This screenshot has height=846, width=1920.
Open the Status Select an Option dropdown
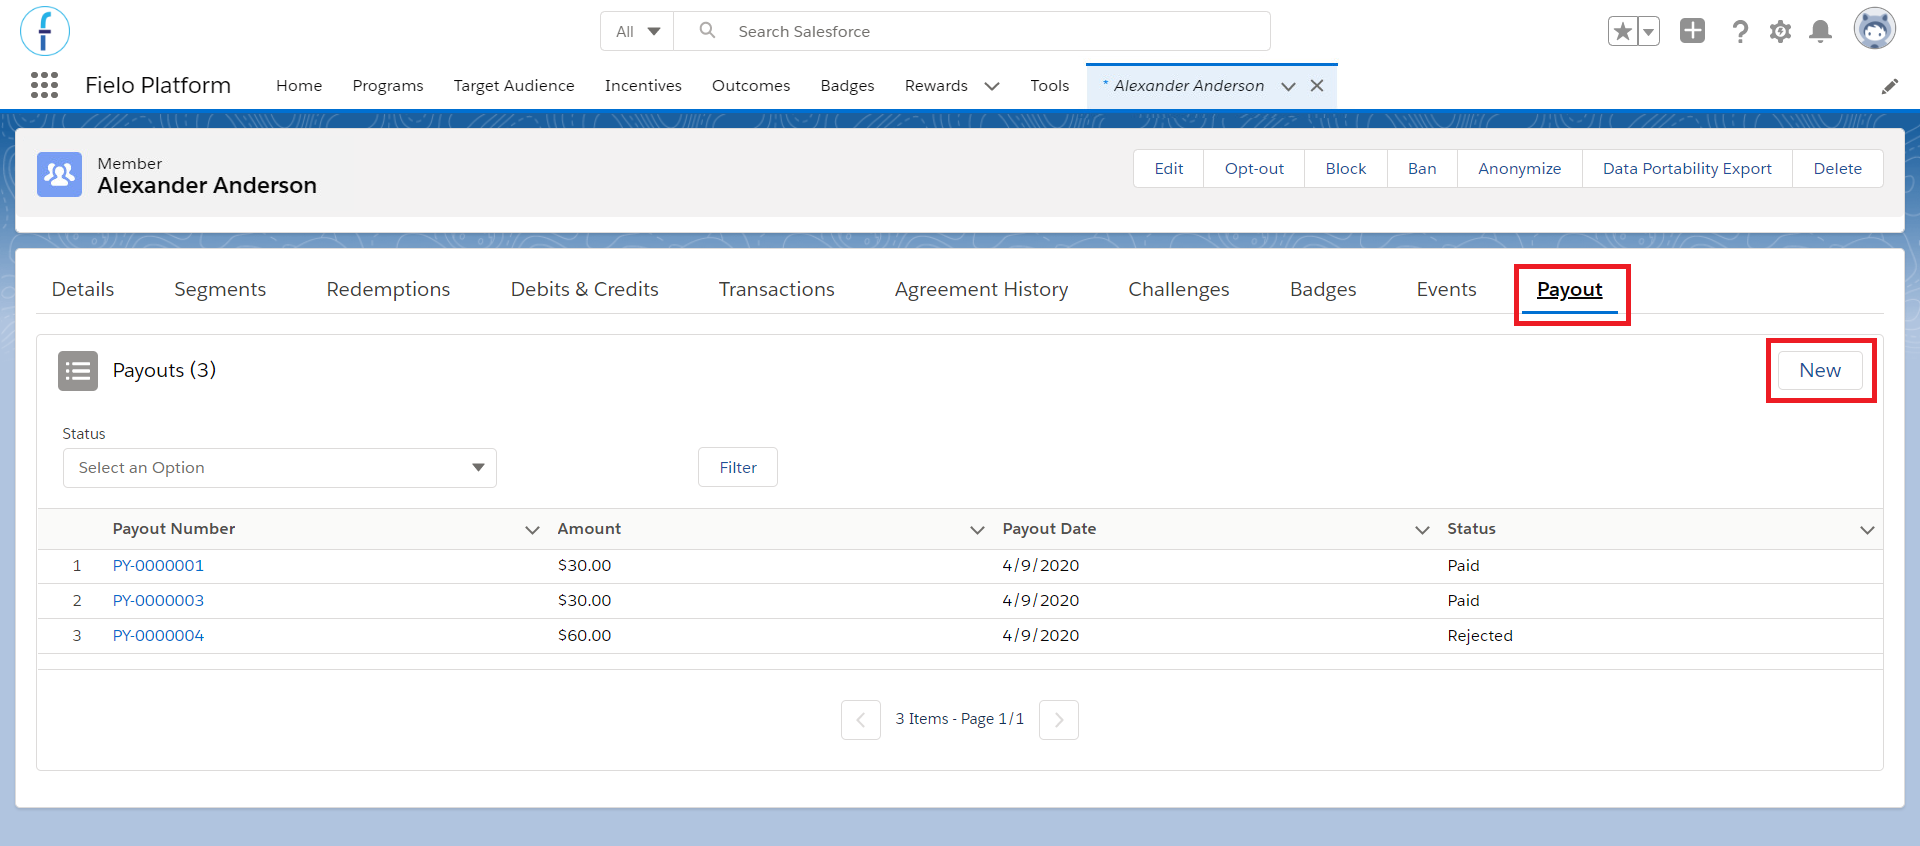pos(280,468)
